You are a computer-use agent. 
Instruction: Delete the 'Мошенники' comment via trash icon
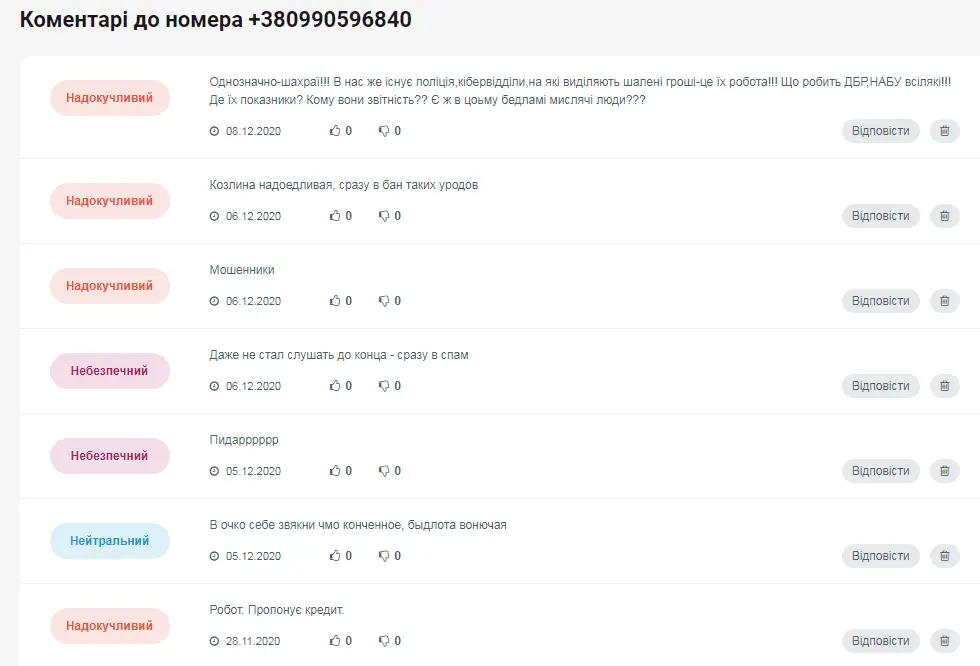coord(944,301)
